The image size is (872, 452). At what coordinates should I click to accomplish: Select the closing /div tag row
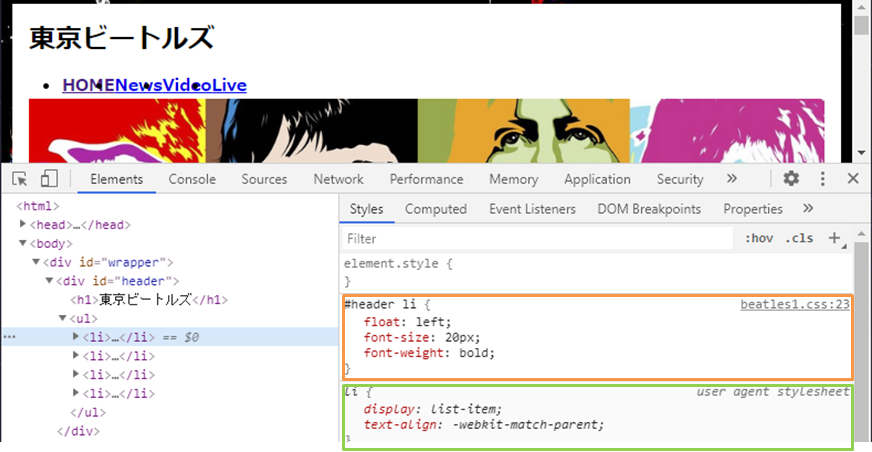(78, 431)
